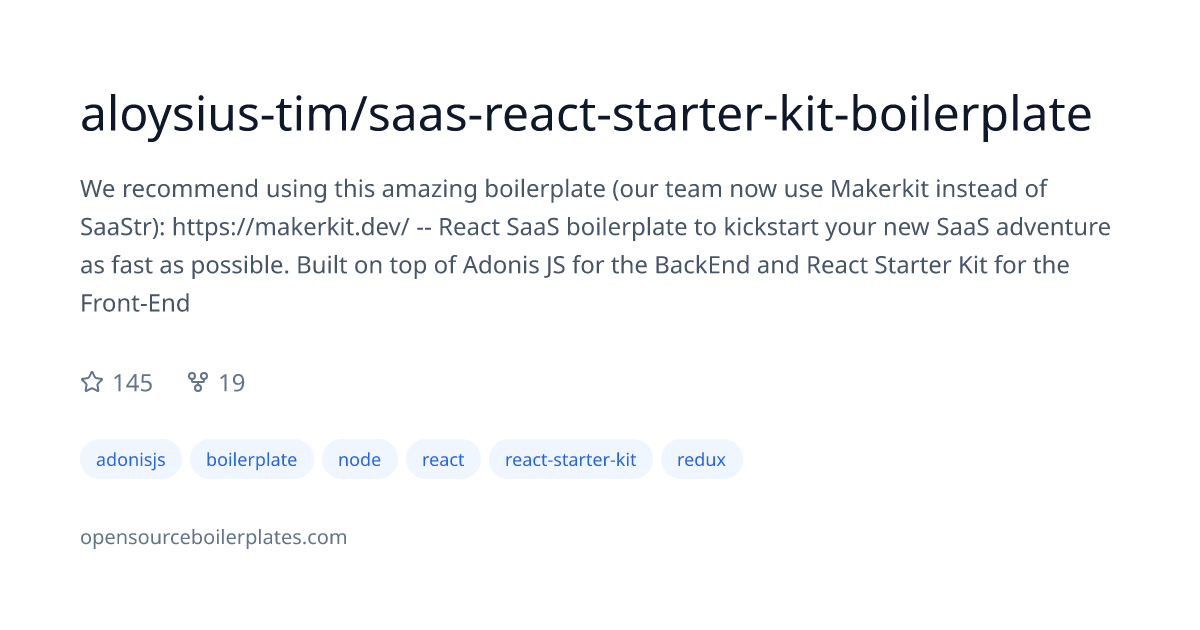Click the Front-End text ending the description
1200x630 pixels.
[x=135, y=303]
